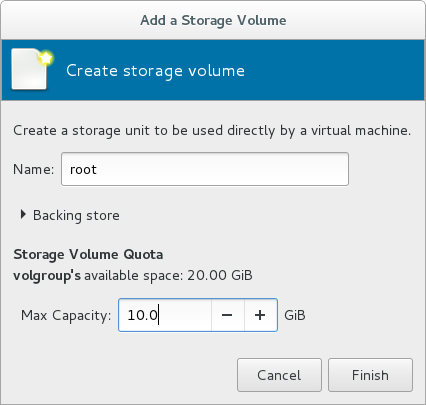Click the GiB unit label
426x405 pixels.
tap(295, 315)
